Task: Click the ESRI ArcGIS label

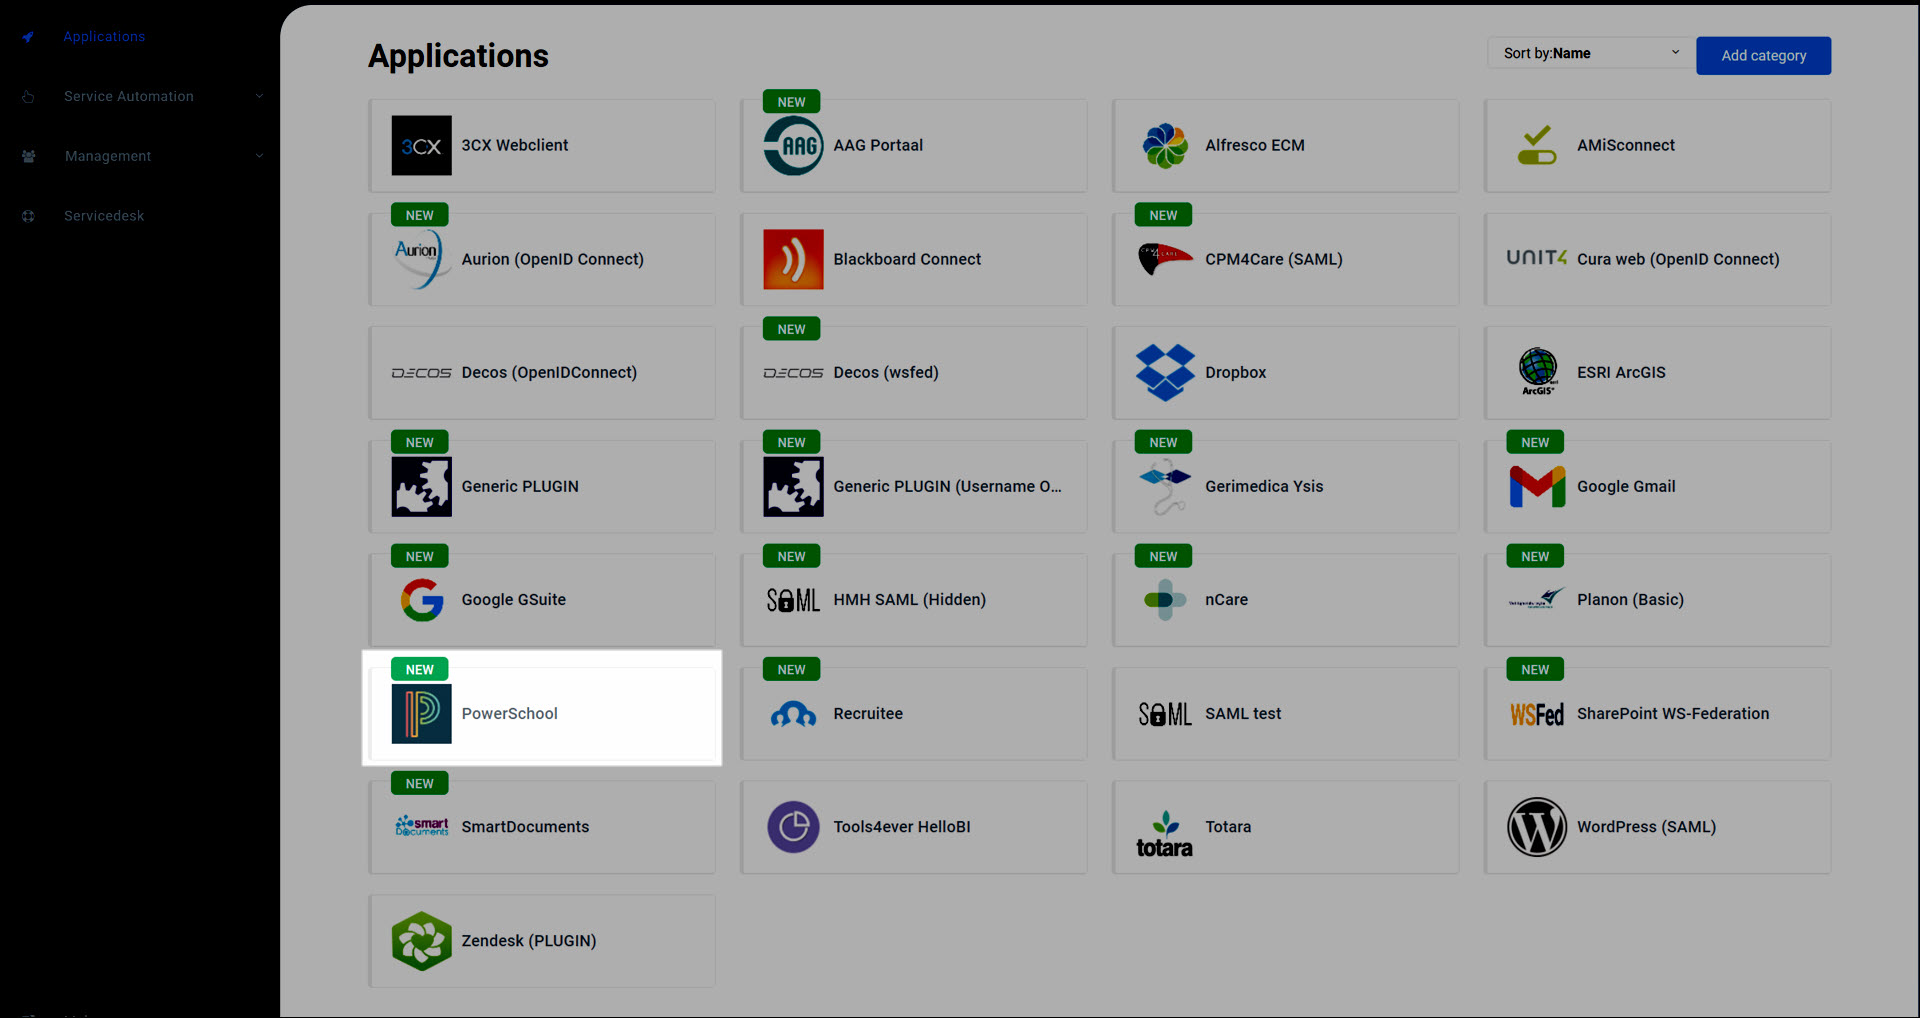Action: point(1621,373)
